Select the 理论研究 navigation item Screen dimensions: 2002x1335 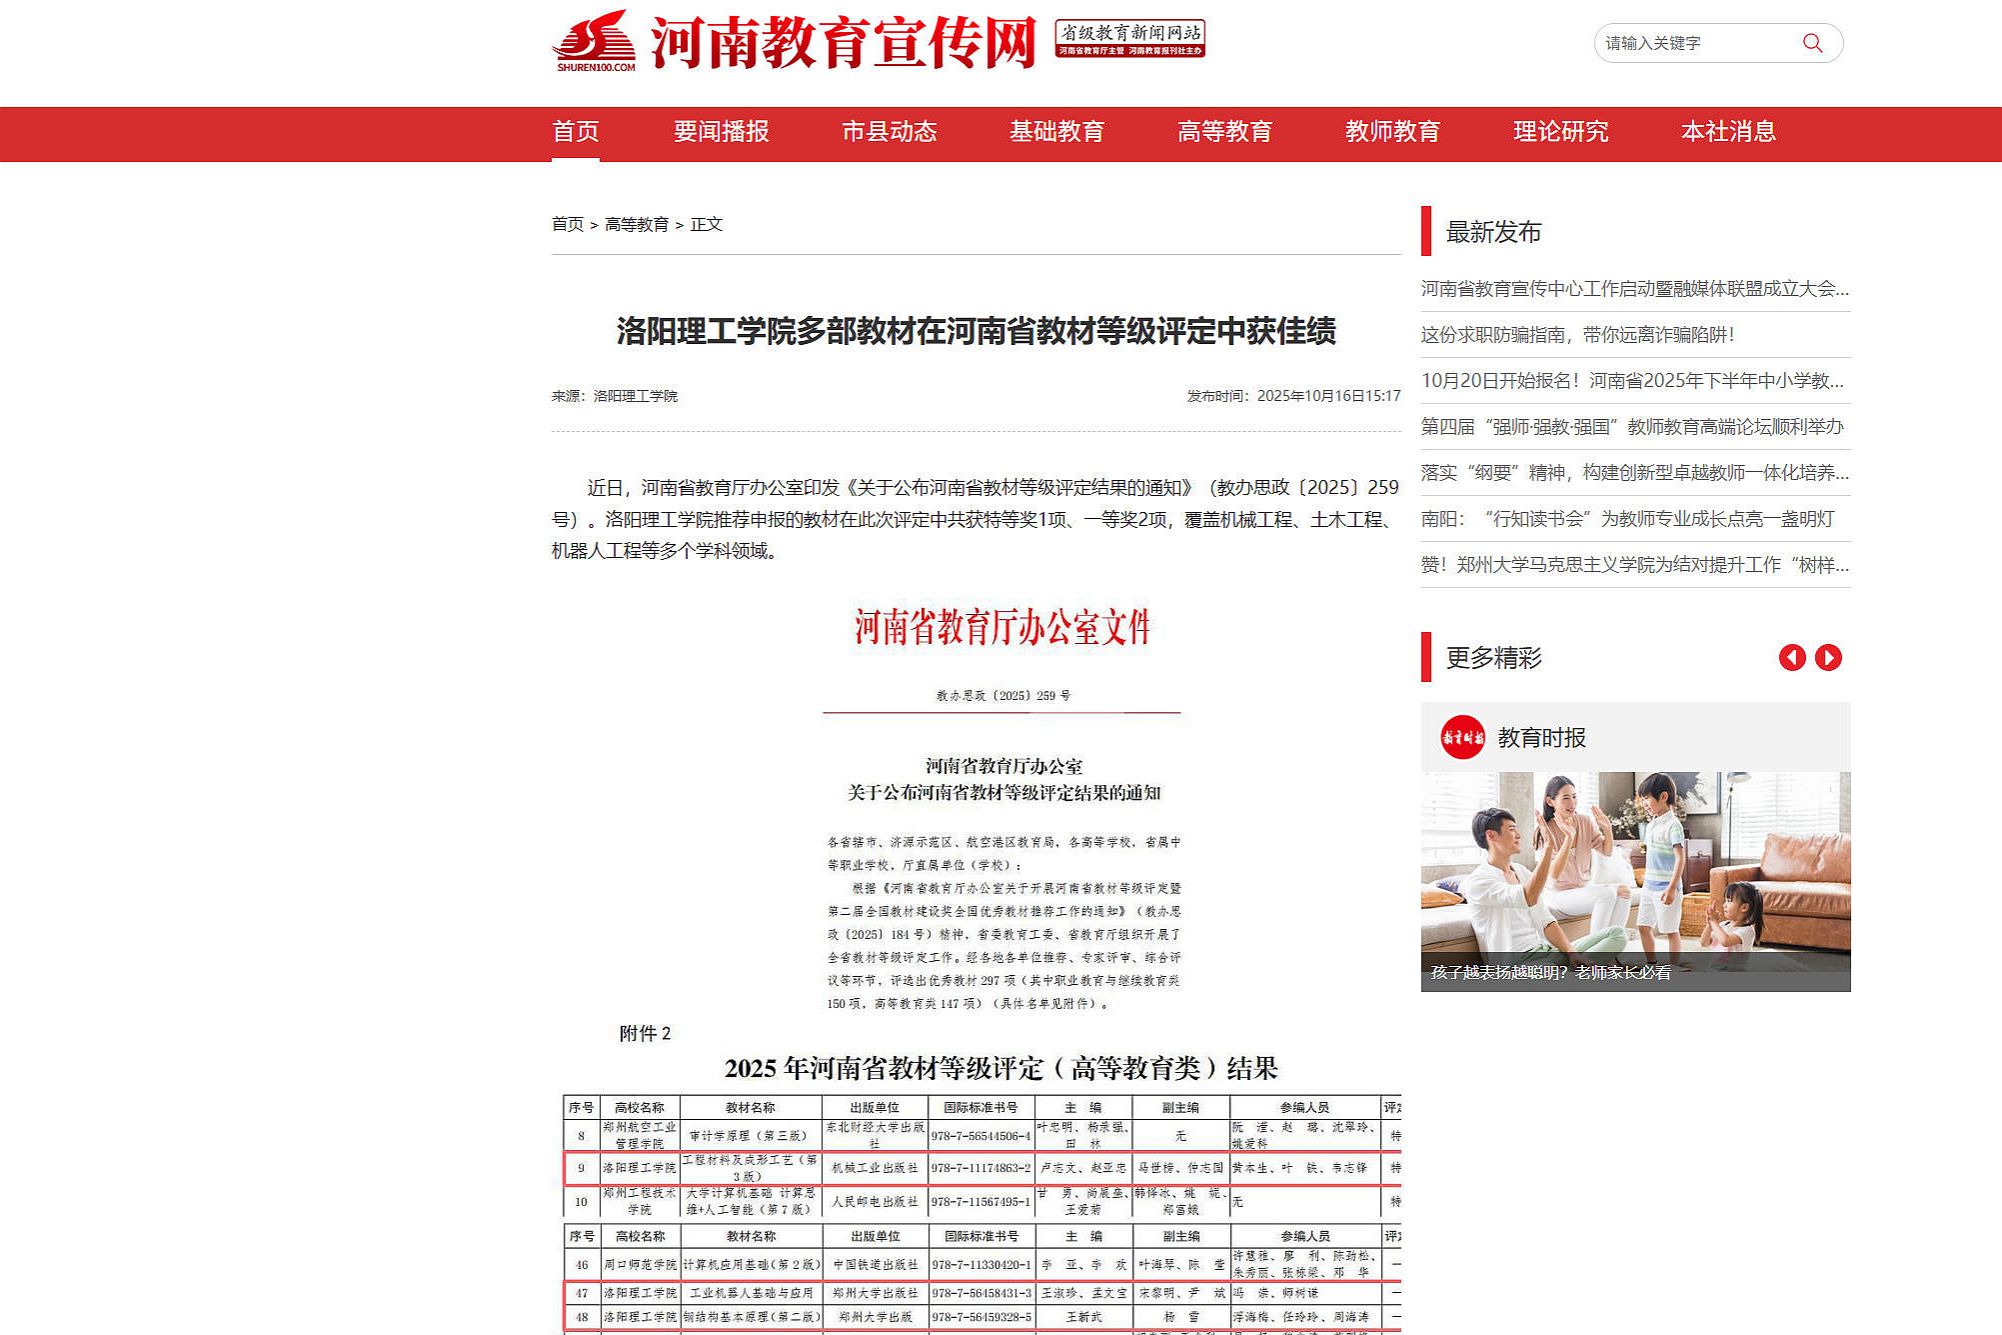pos(1560,132)
